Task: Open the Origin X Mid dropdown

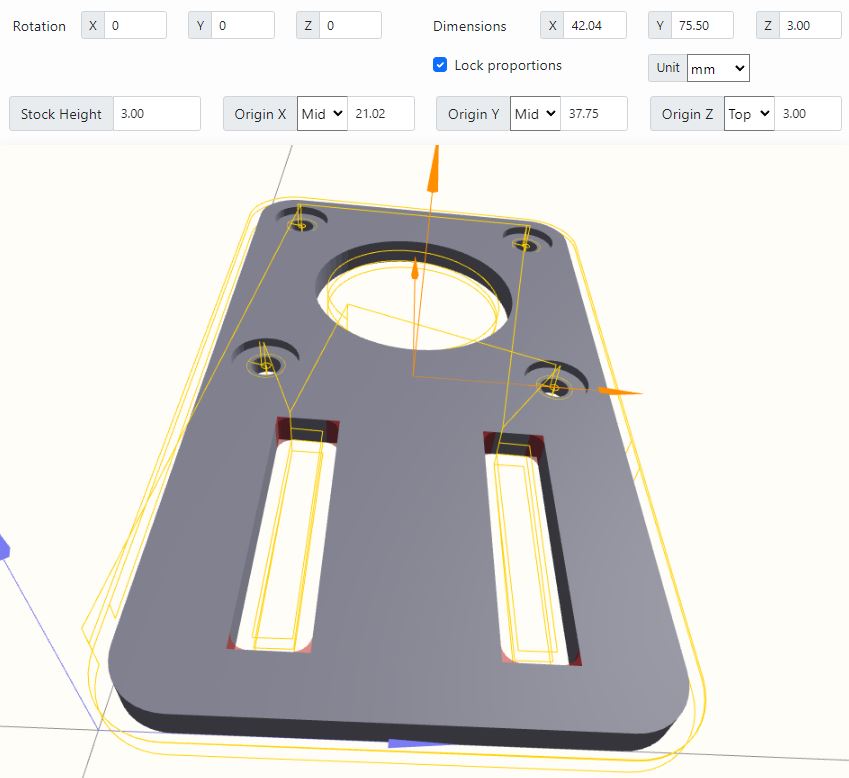Action: pyautogui.click(x=322, y=114)
